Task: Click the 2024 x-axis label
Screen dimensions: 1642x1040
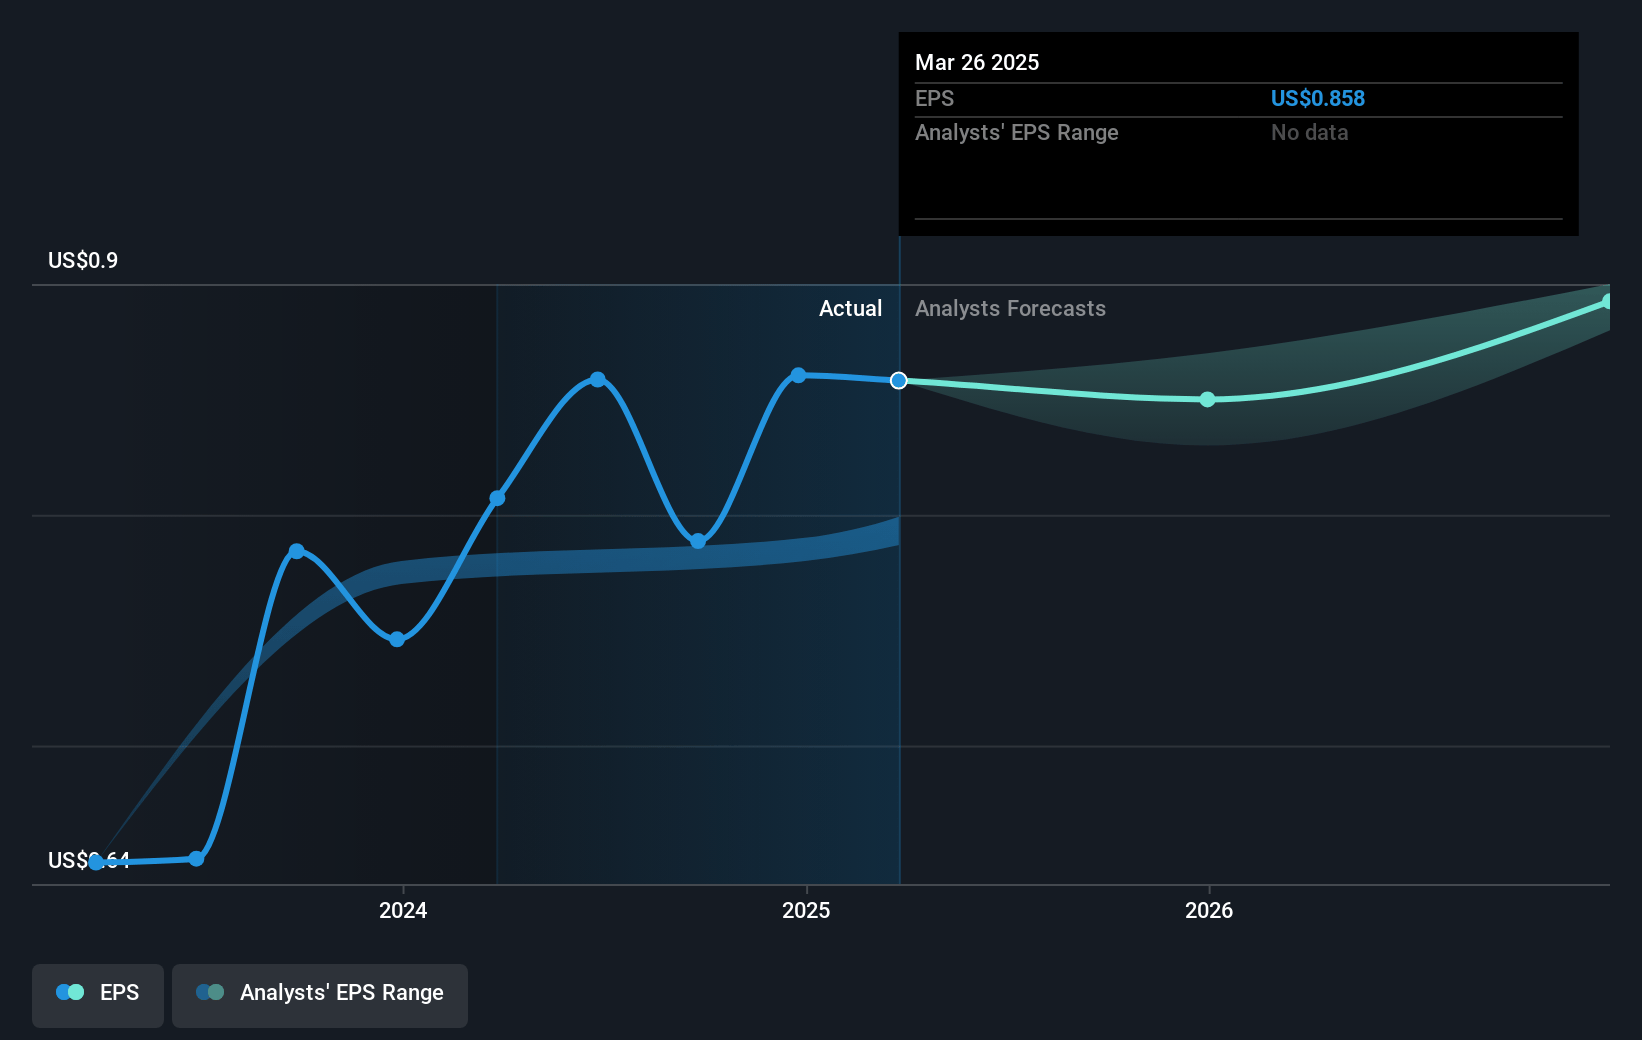Action: click(x=403, y=910)
